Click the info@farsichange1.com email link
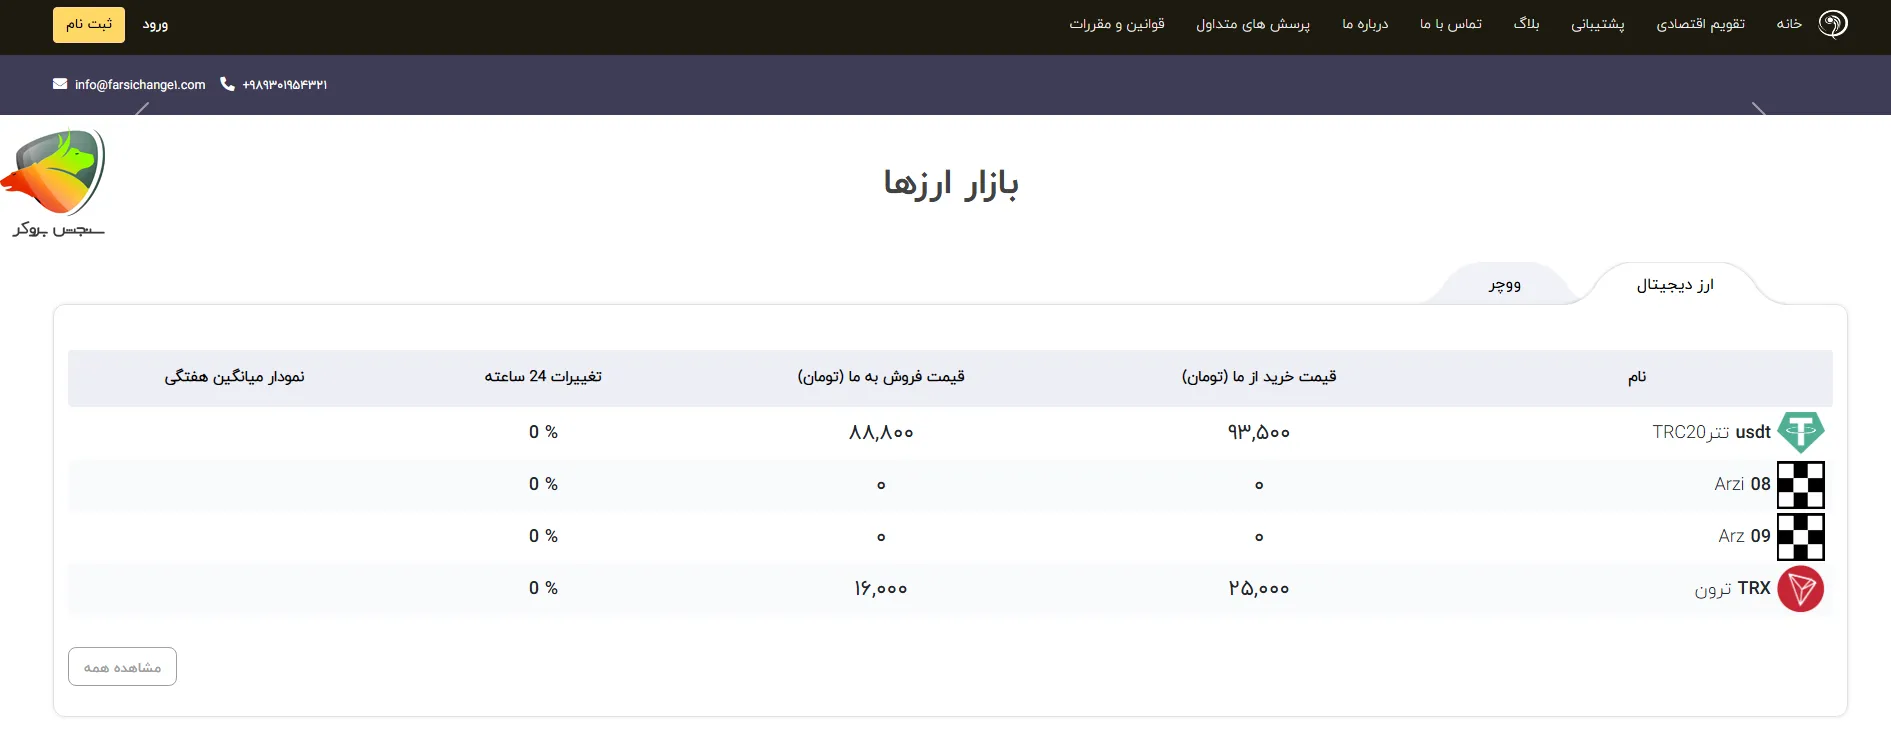The width and height of the screenshot is (1891, 732). 140,85
